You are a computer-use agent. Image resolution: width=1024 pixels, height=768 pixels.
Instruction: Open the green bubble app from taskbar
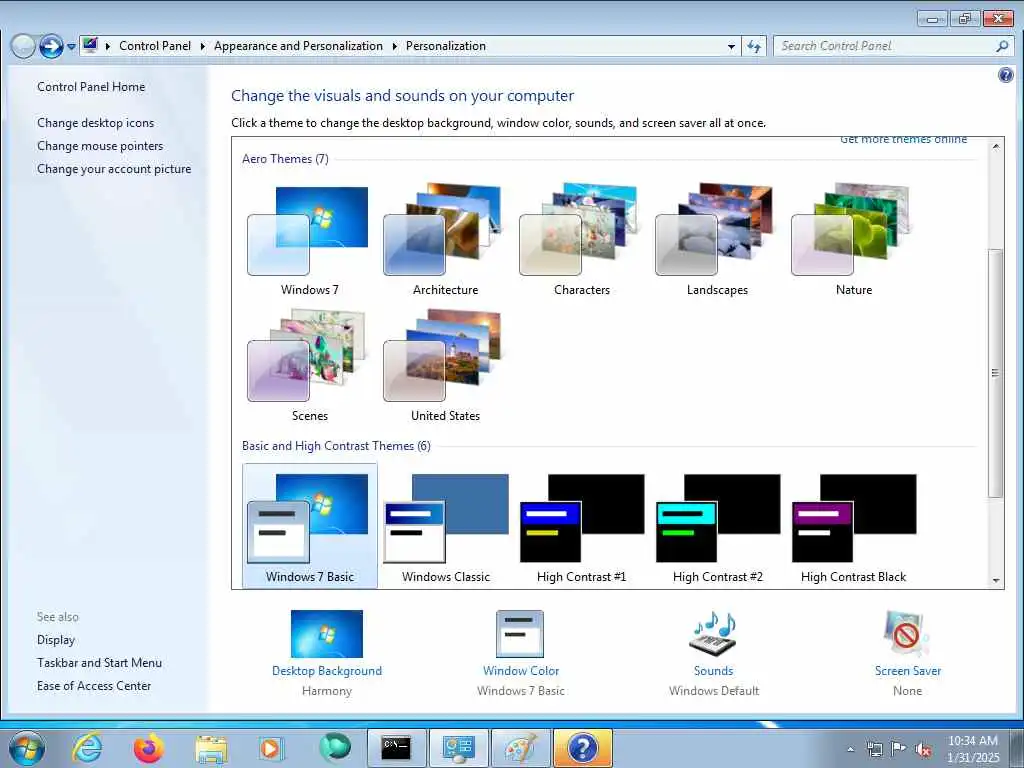335,747
